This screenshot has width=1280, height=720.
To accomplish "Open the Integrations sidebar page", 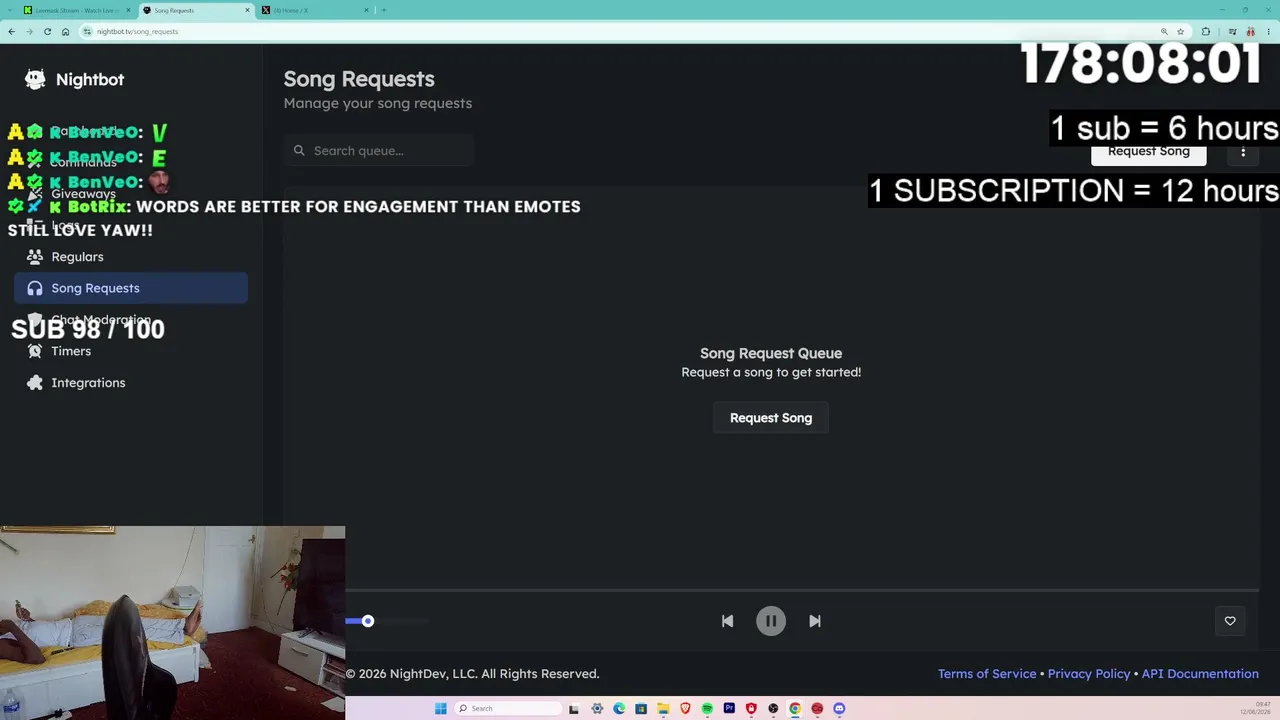I will (x=131, y=383).
